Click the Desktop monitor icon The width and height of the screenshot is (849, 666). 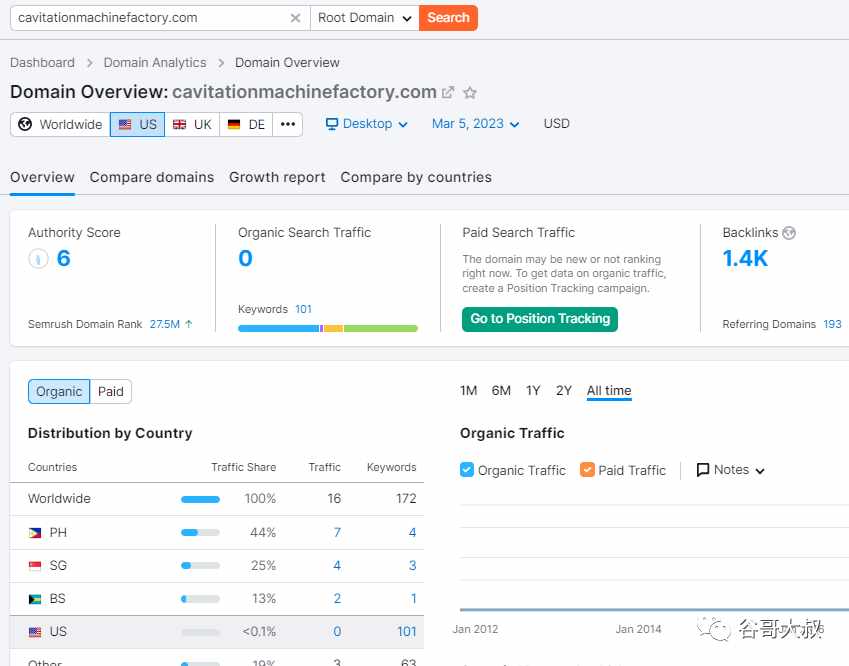(332, 124)
